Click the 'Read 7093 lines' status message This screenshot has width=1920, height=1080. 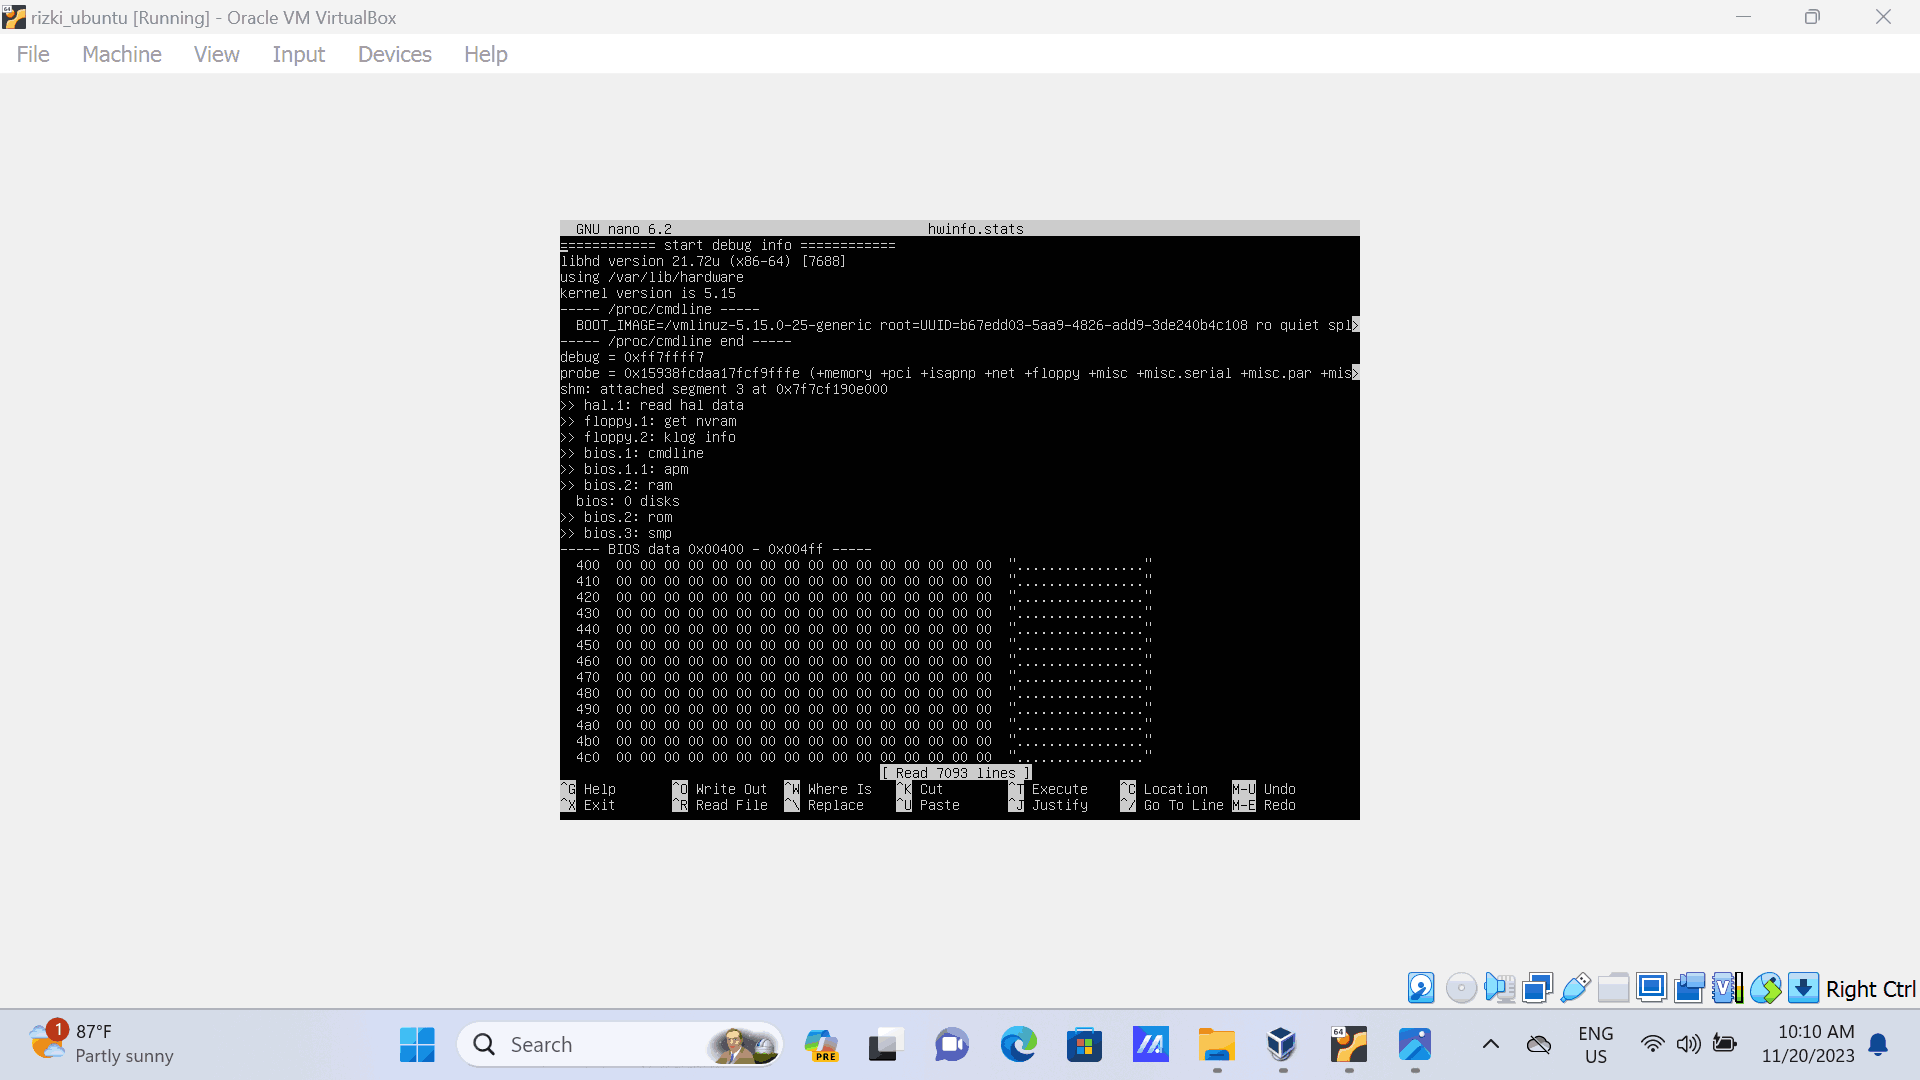pos(956,773)
